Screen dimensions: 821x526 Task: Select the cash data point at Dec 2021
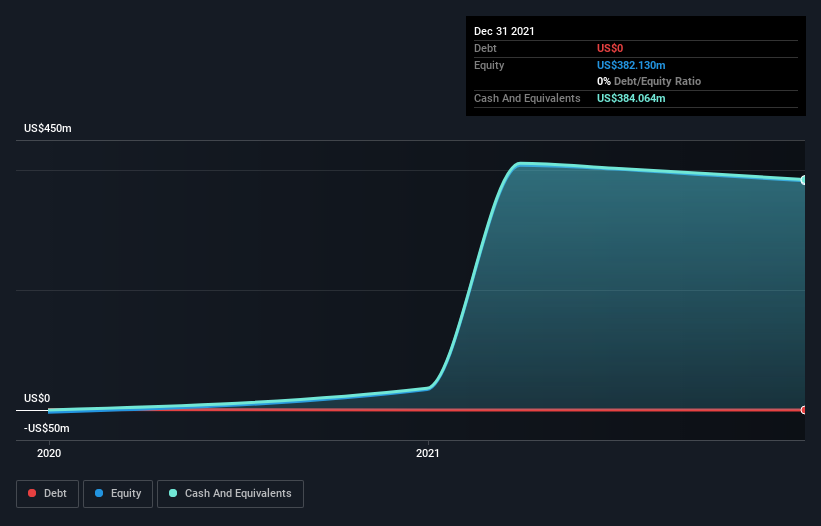pyautogui.click(x=804, y=180)
